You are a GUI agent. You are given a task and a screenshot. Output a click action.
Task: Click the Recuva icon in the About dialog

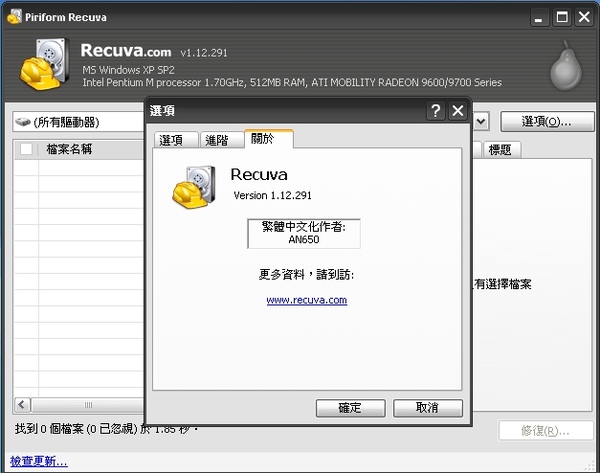(x=194, y=187)
